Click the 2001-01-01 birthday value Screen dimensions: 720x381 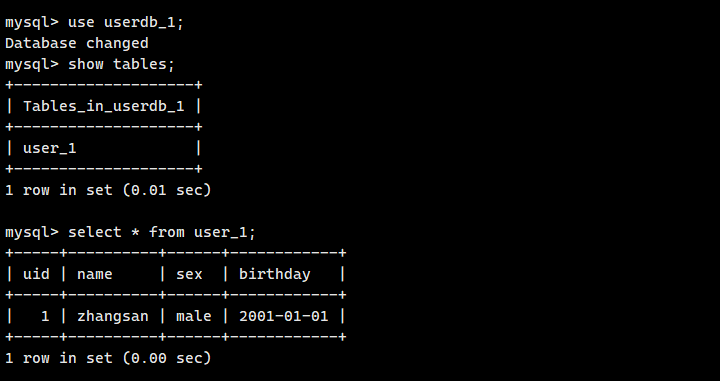pos(284,316)
